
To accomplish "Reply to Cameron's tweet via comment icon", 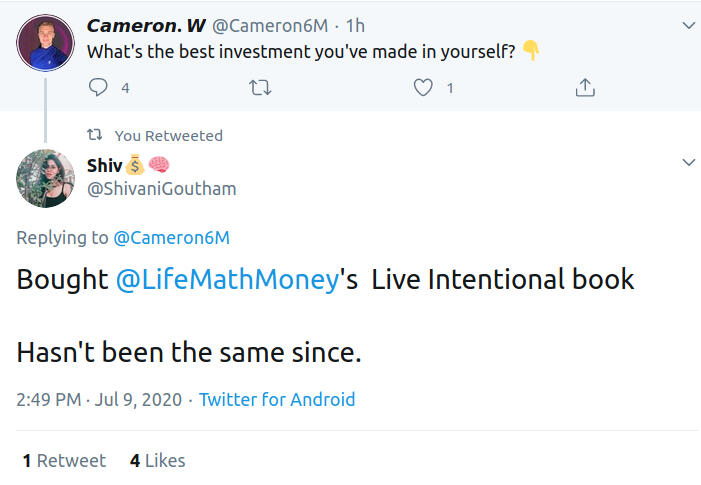I will pyautogui.click(x=98, y=88).
